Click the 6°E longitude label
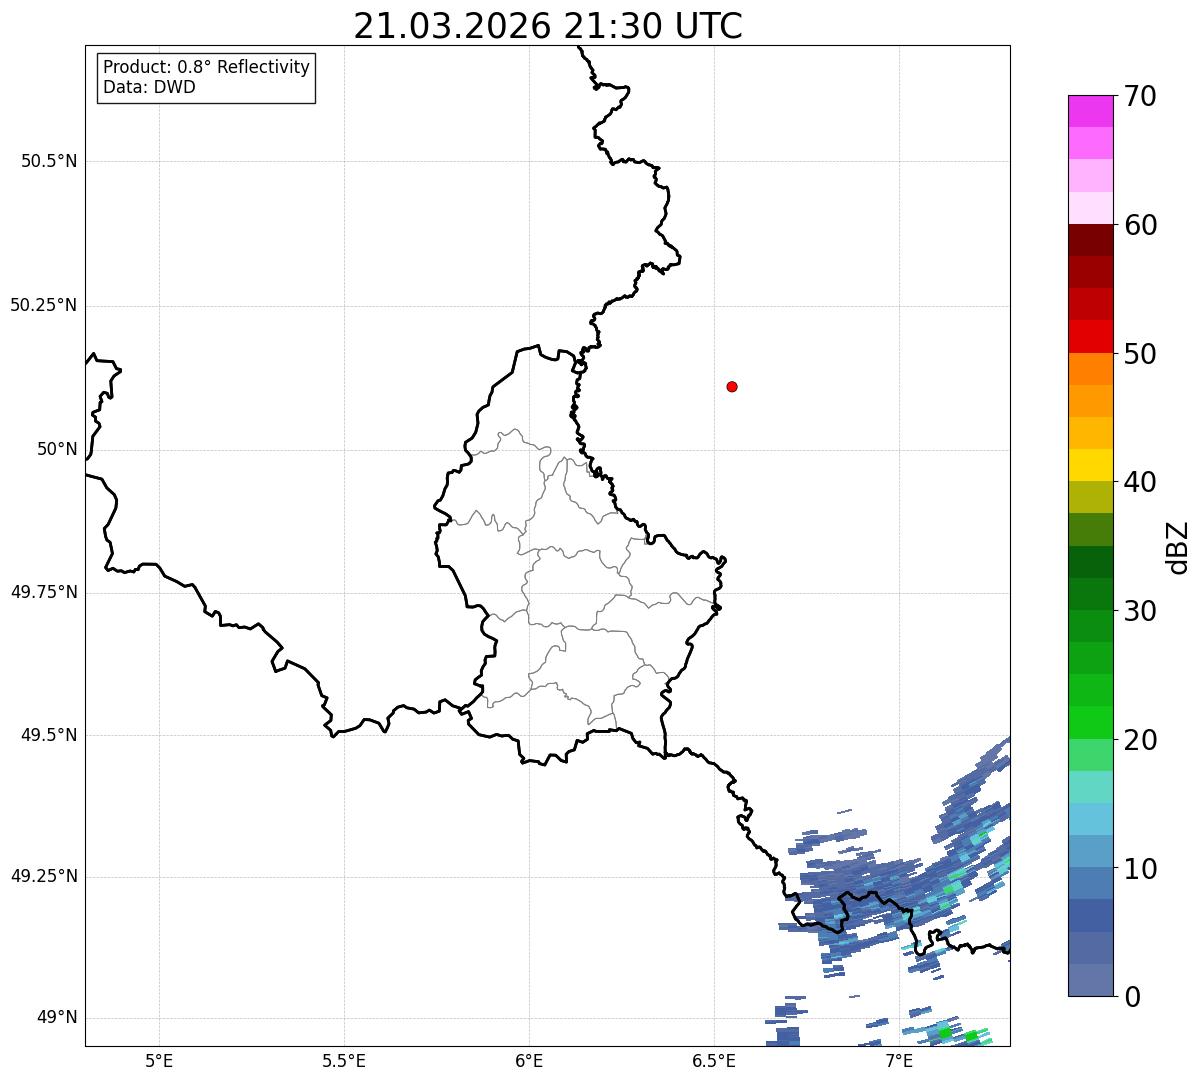 (529, 1061)
